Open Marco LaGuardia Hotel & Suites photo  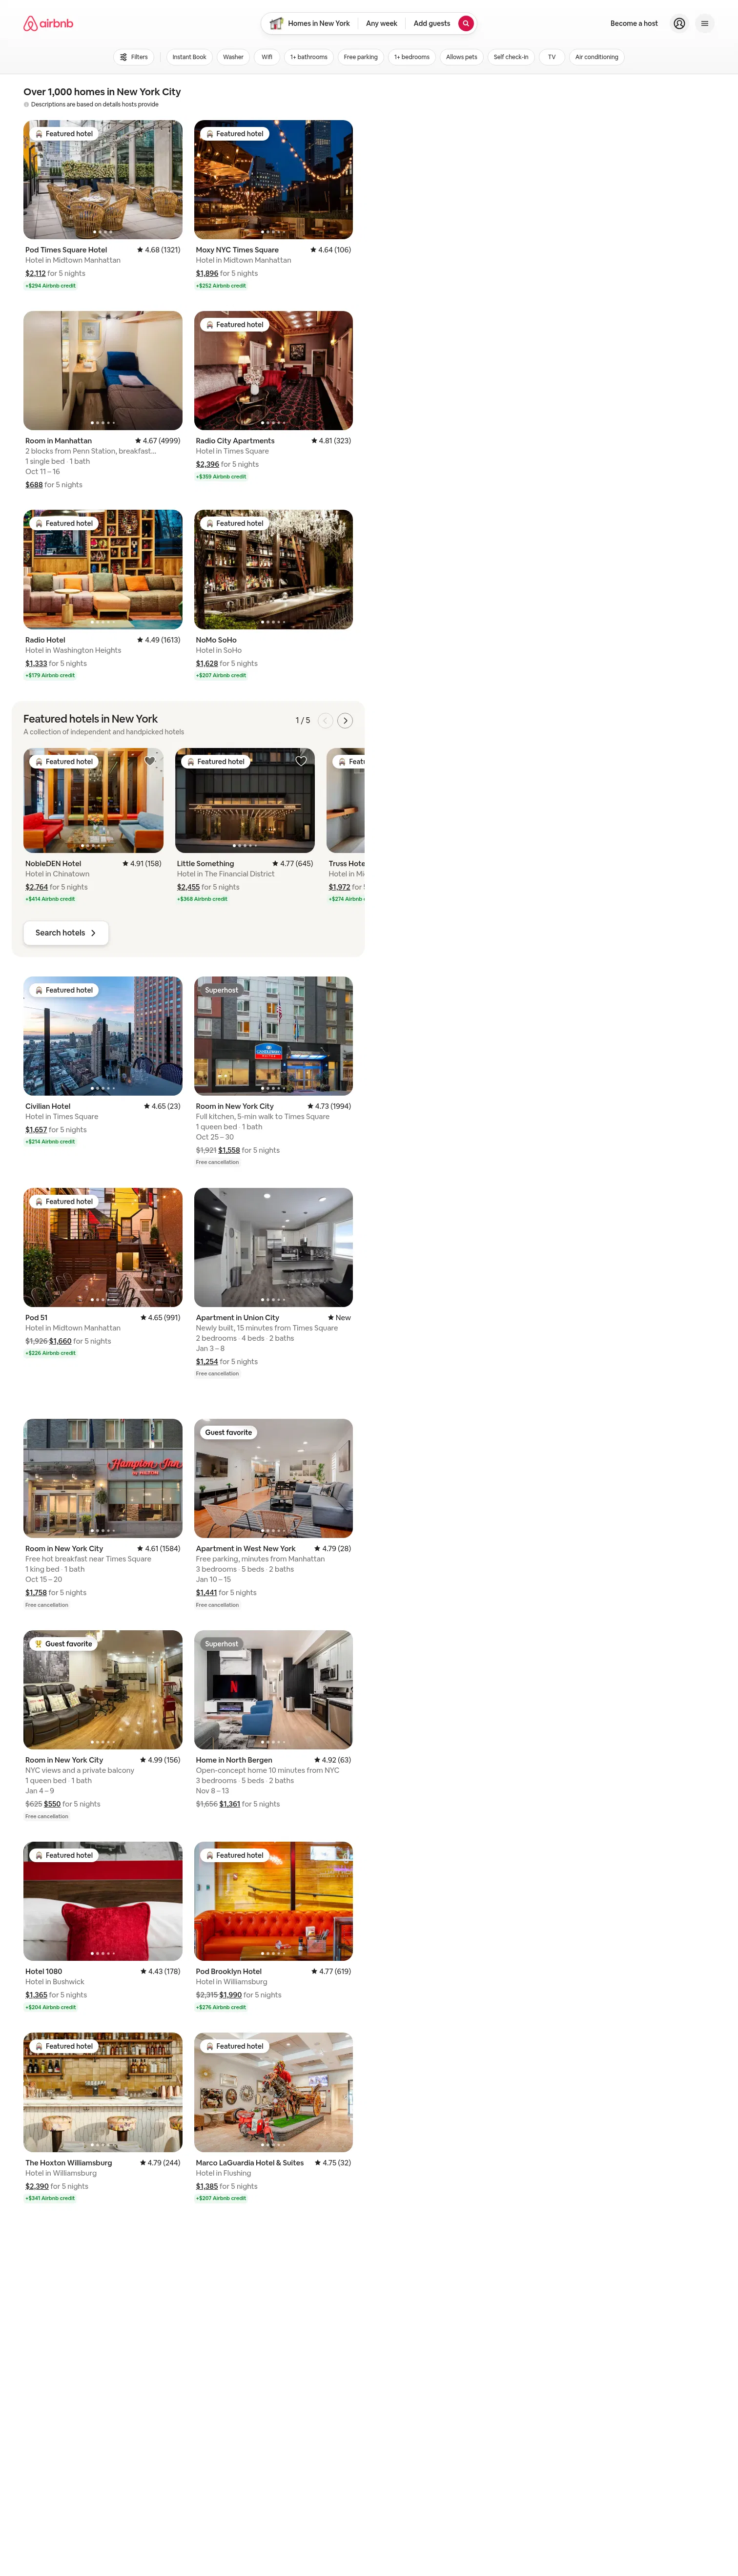pyautogui.click(x=273, y=2092)
